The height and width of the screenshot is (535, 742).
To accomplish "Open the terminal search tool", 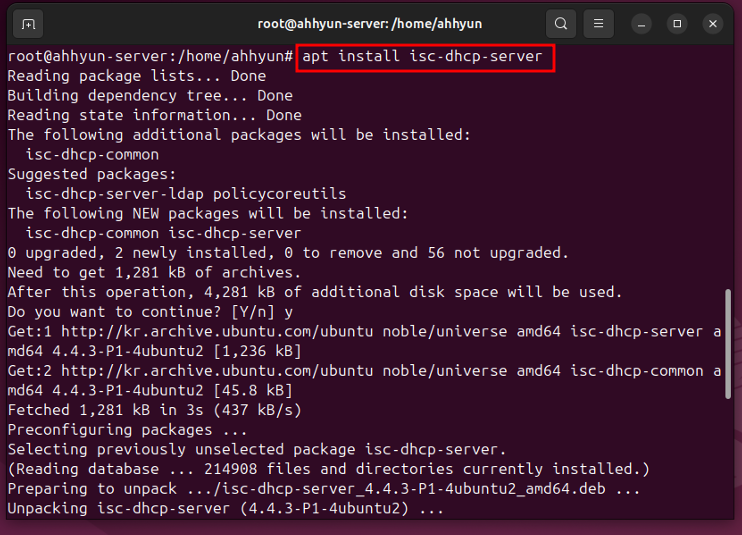I will pos(561,24).
